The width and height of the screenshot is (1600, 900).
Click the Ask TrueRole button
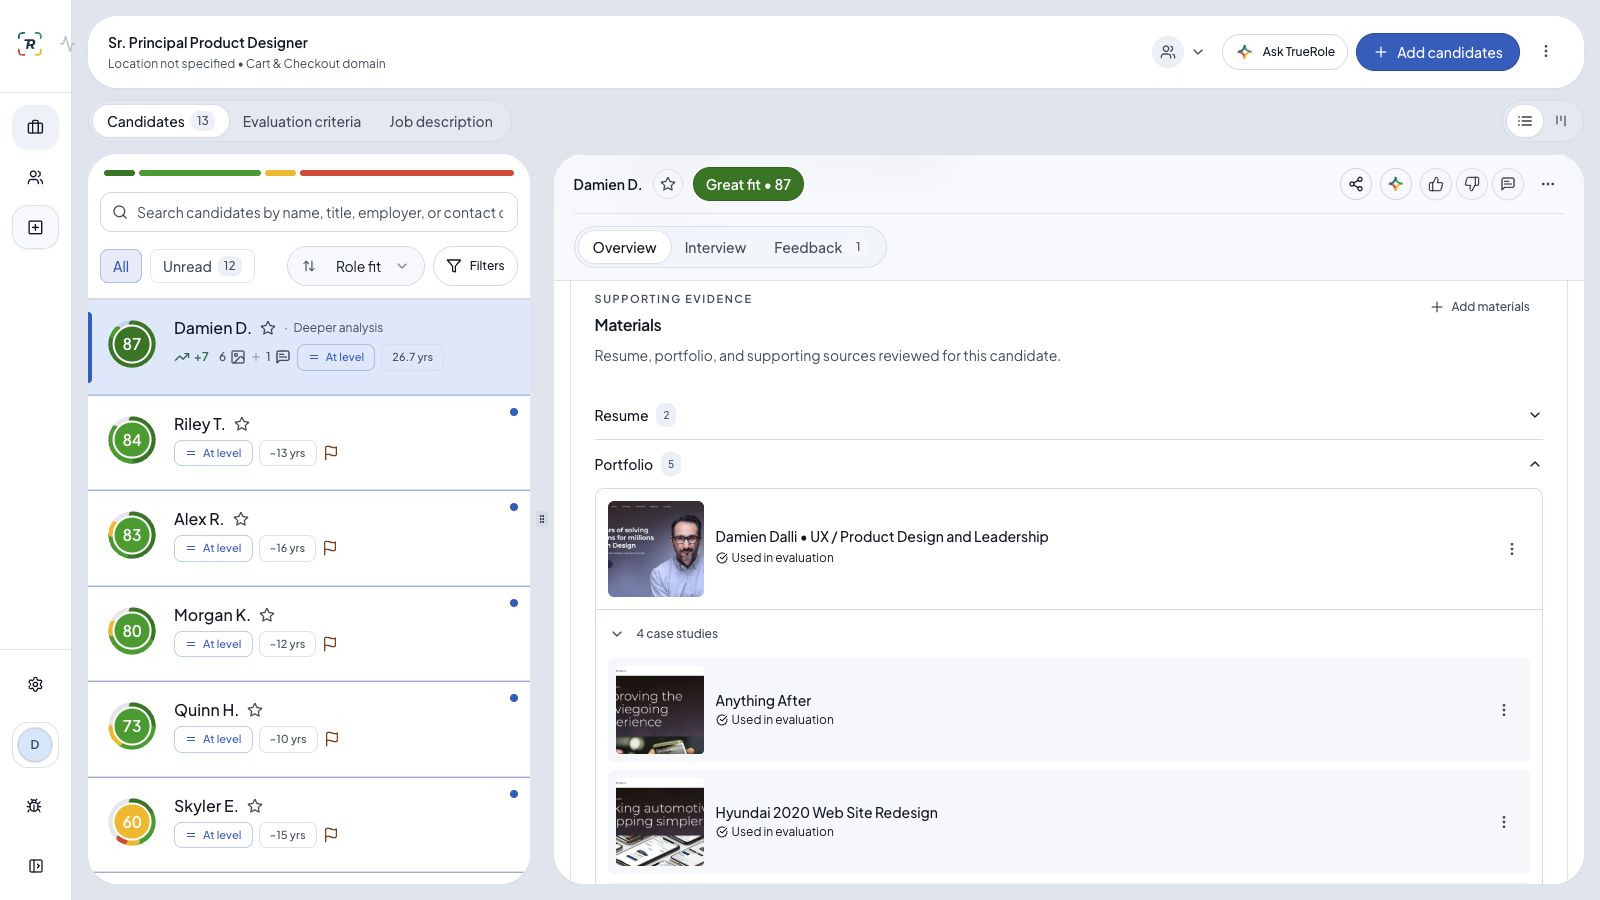point(1285,52)
